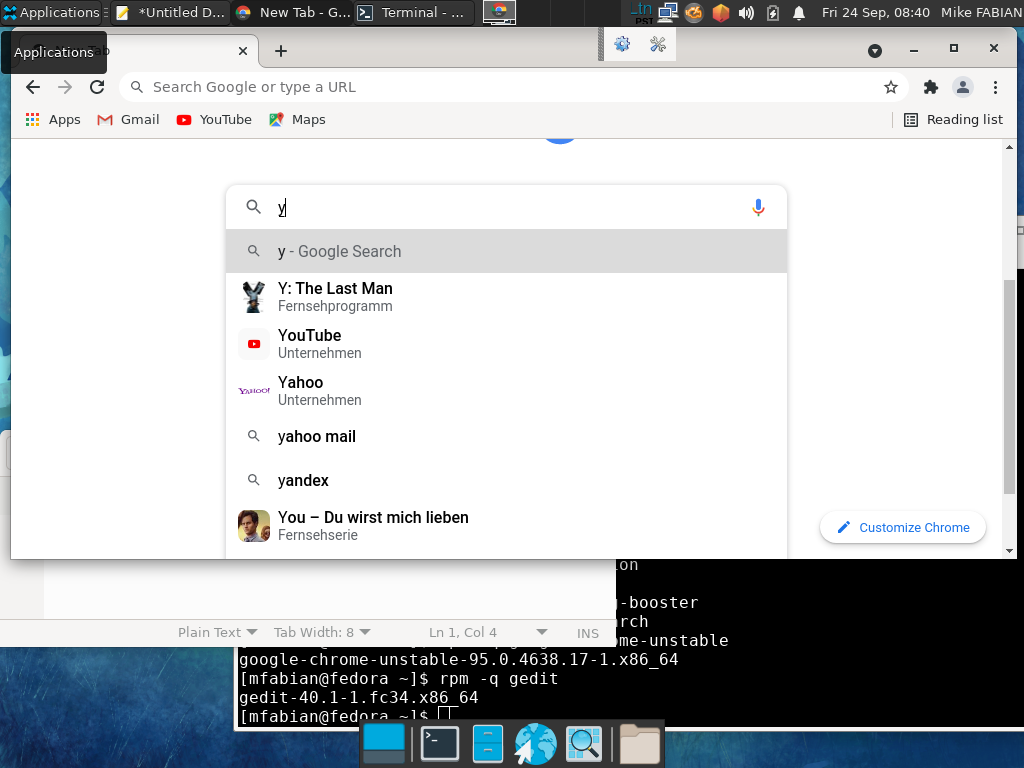Click the reload page icon
This screenshot has width=1024, height=768.
(x=97, y=87)
